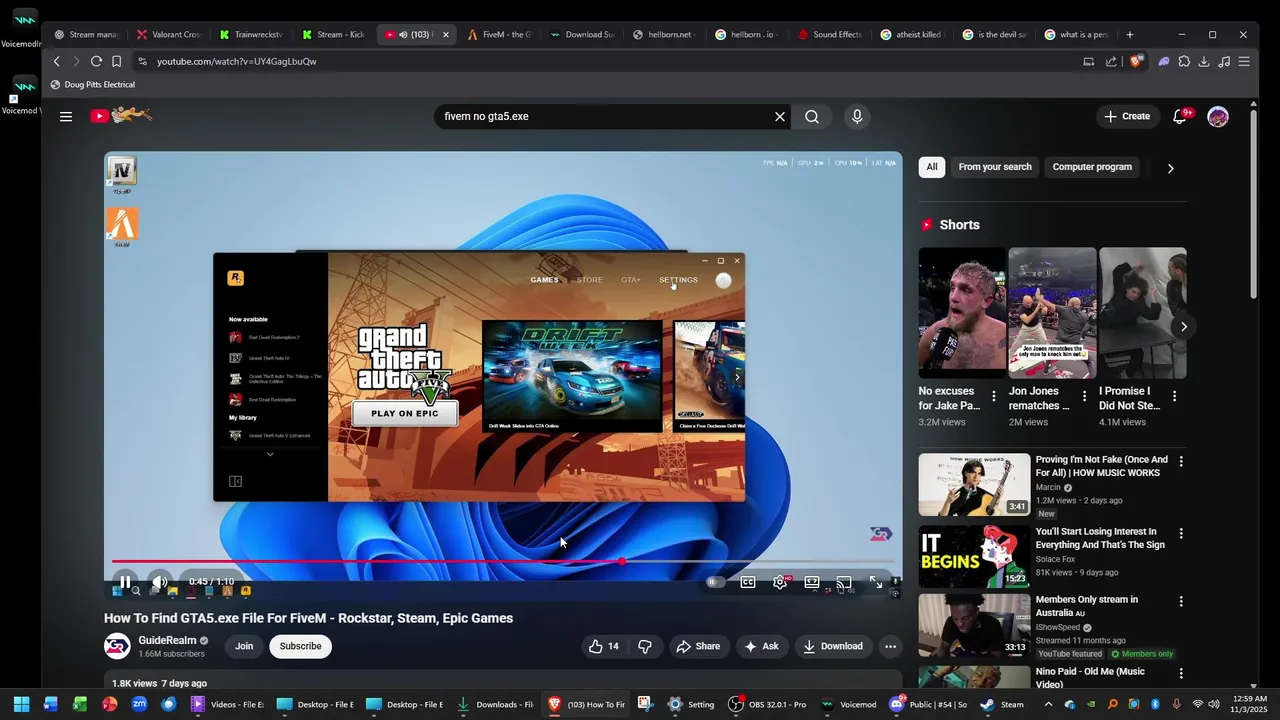Dislike the video thumbs down
This screenshot has width=1280, height=720.
point(645,646)
